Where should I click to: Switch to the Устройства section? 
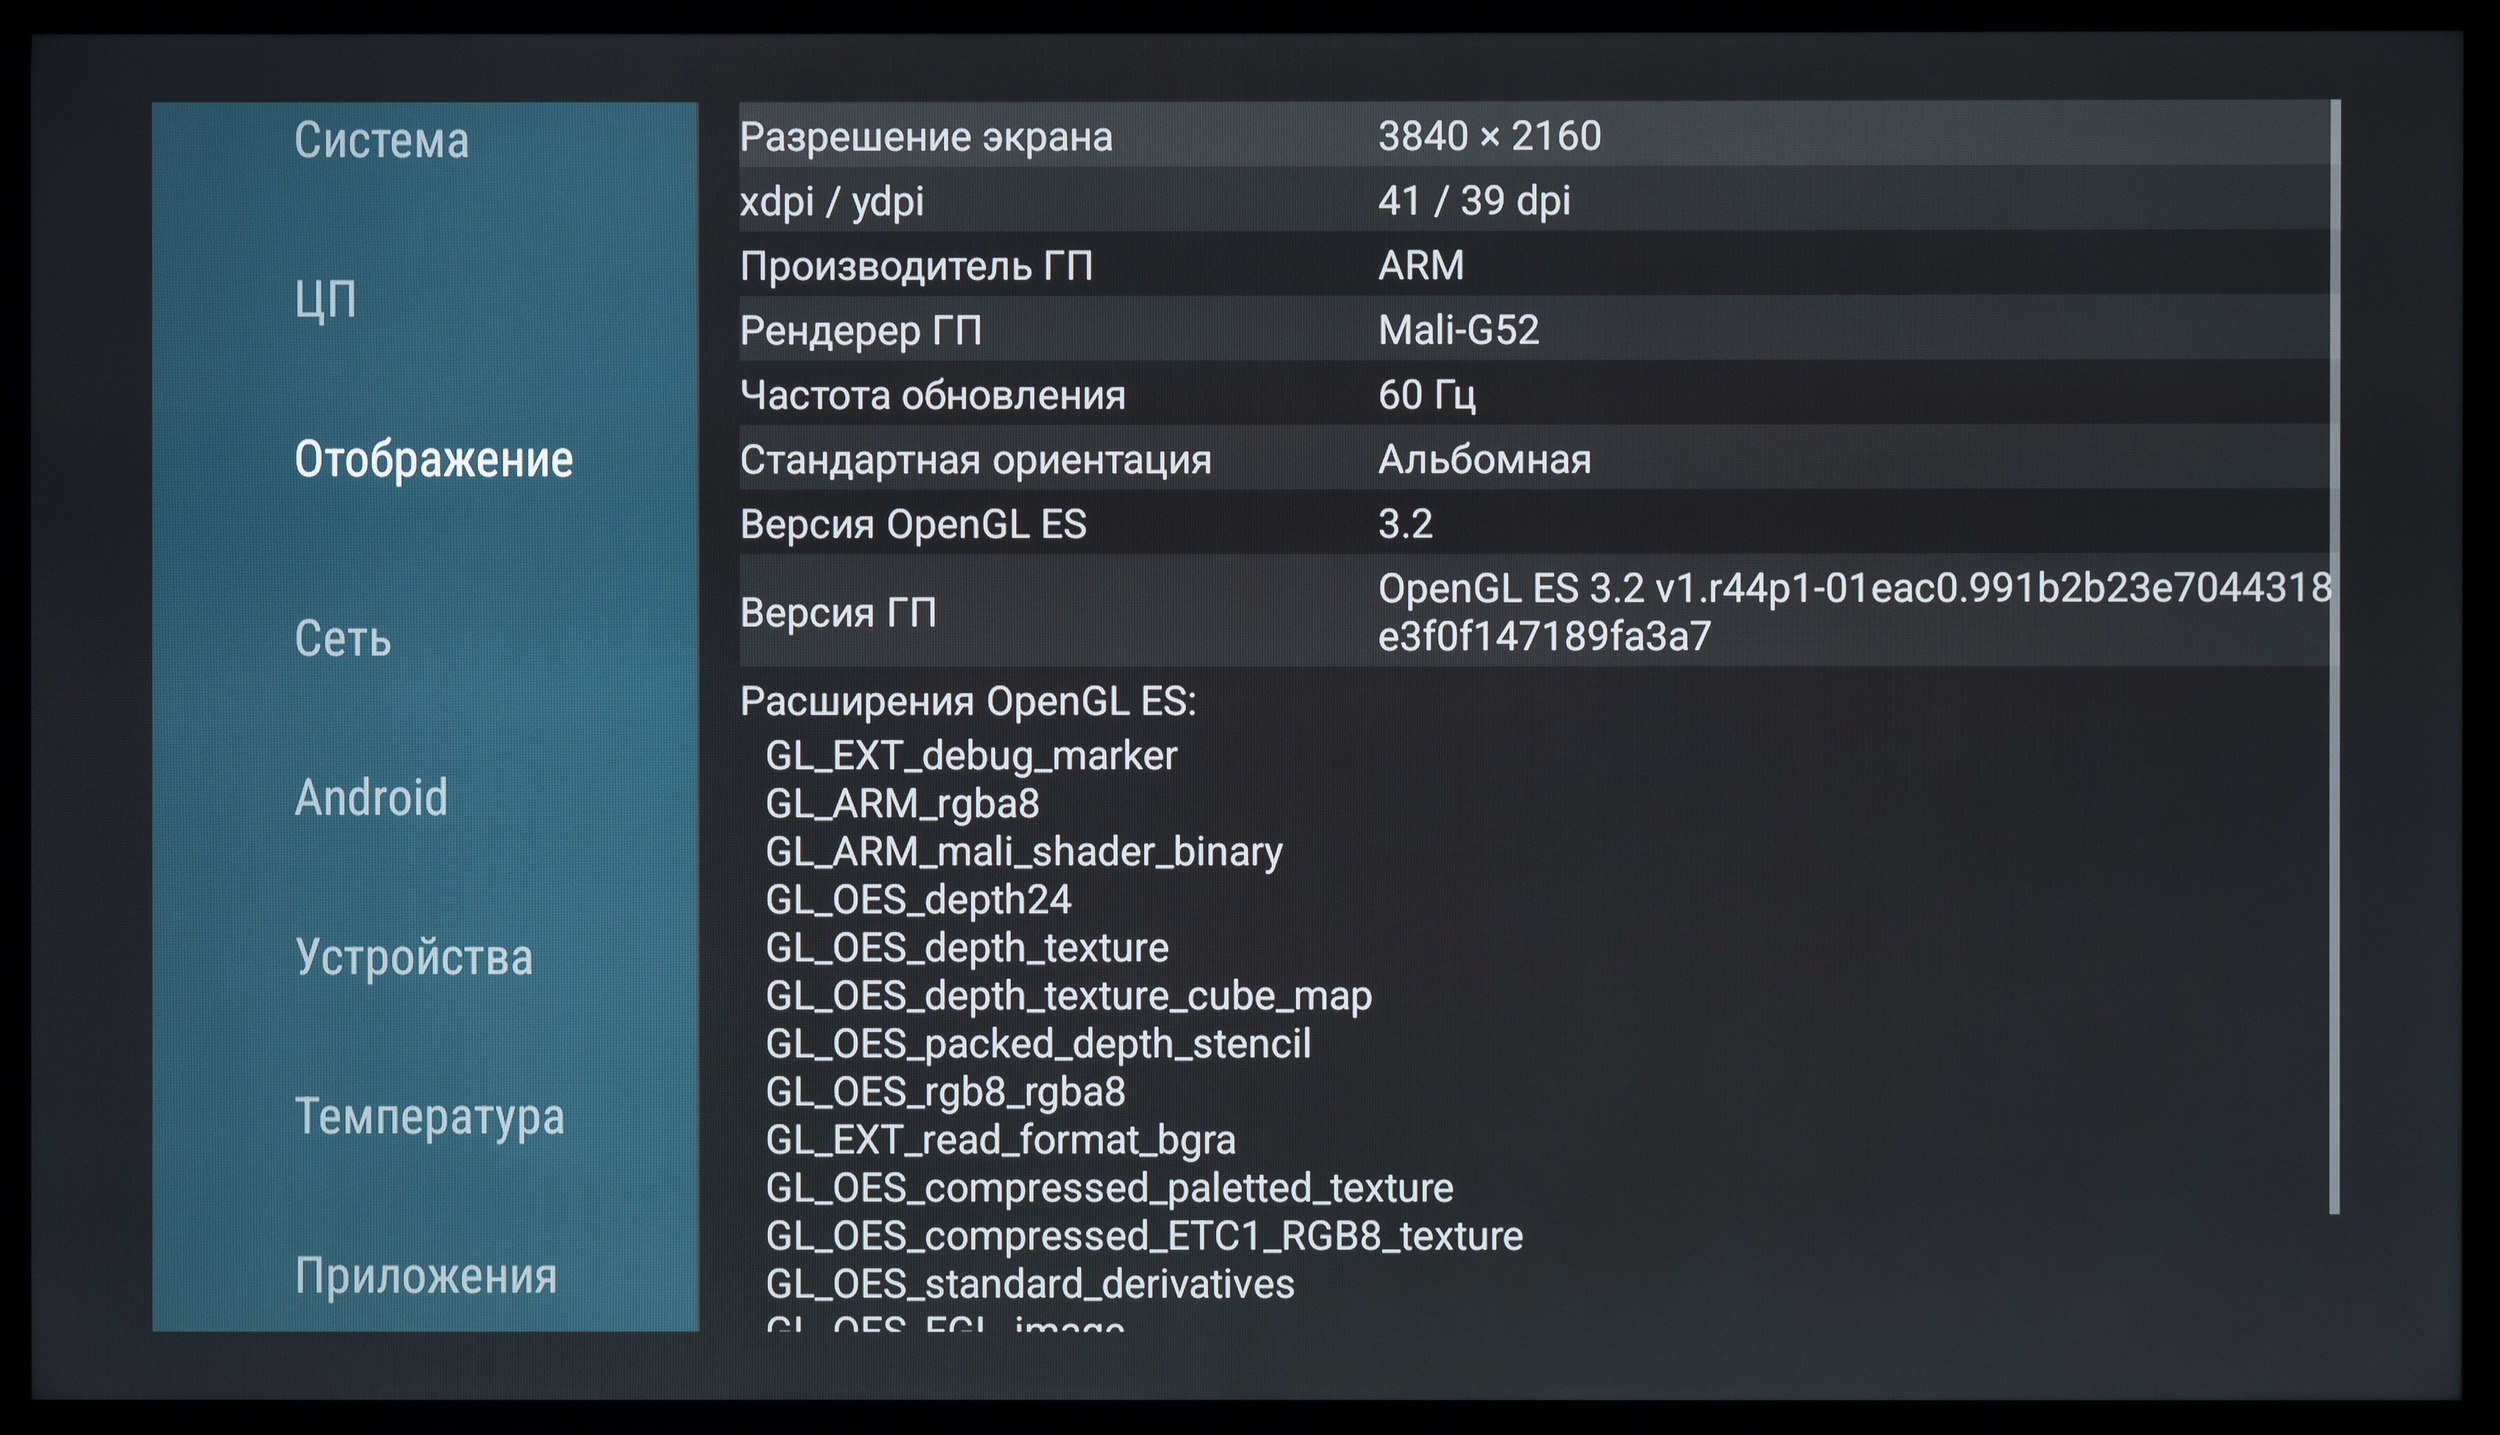pyautogui.click(x=414, y=957)
